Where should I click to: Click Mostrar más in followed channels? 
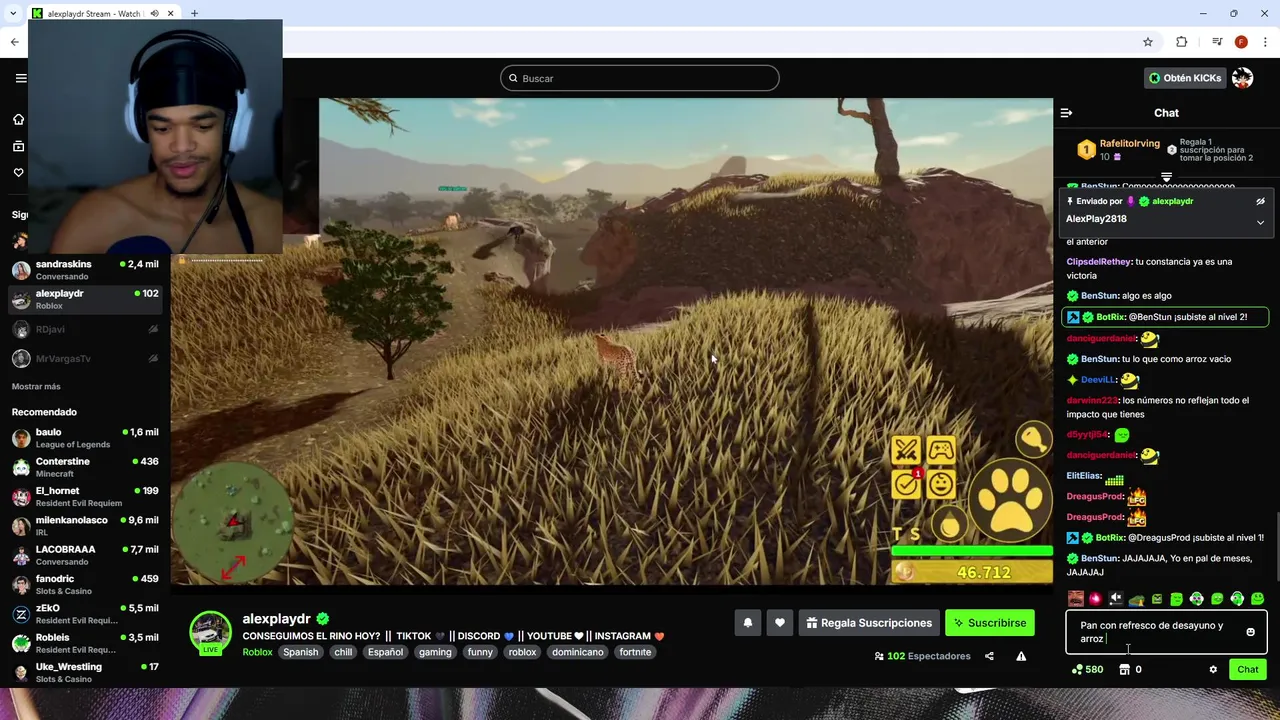pos(36,386)
